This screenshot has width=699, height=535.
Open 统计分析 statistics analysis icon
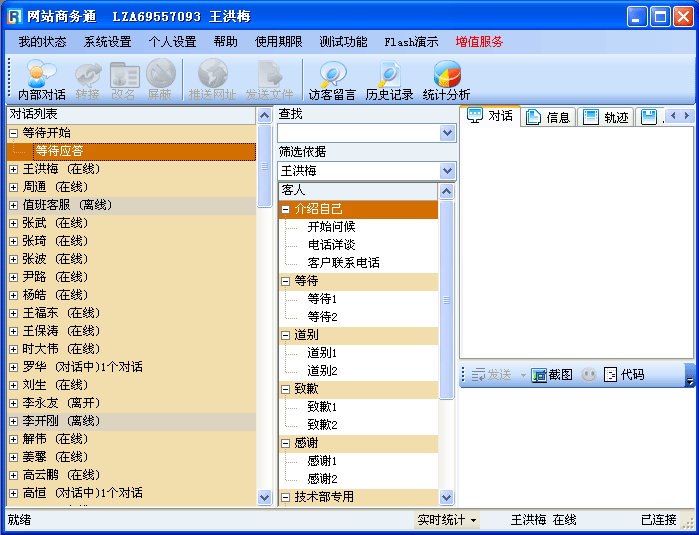[446, 78]
